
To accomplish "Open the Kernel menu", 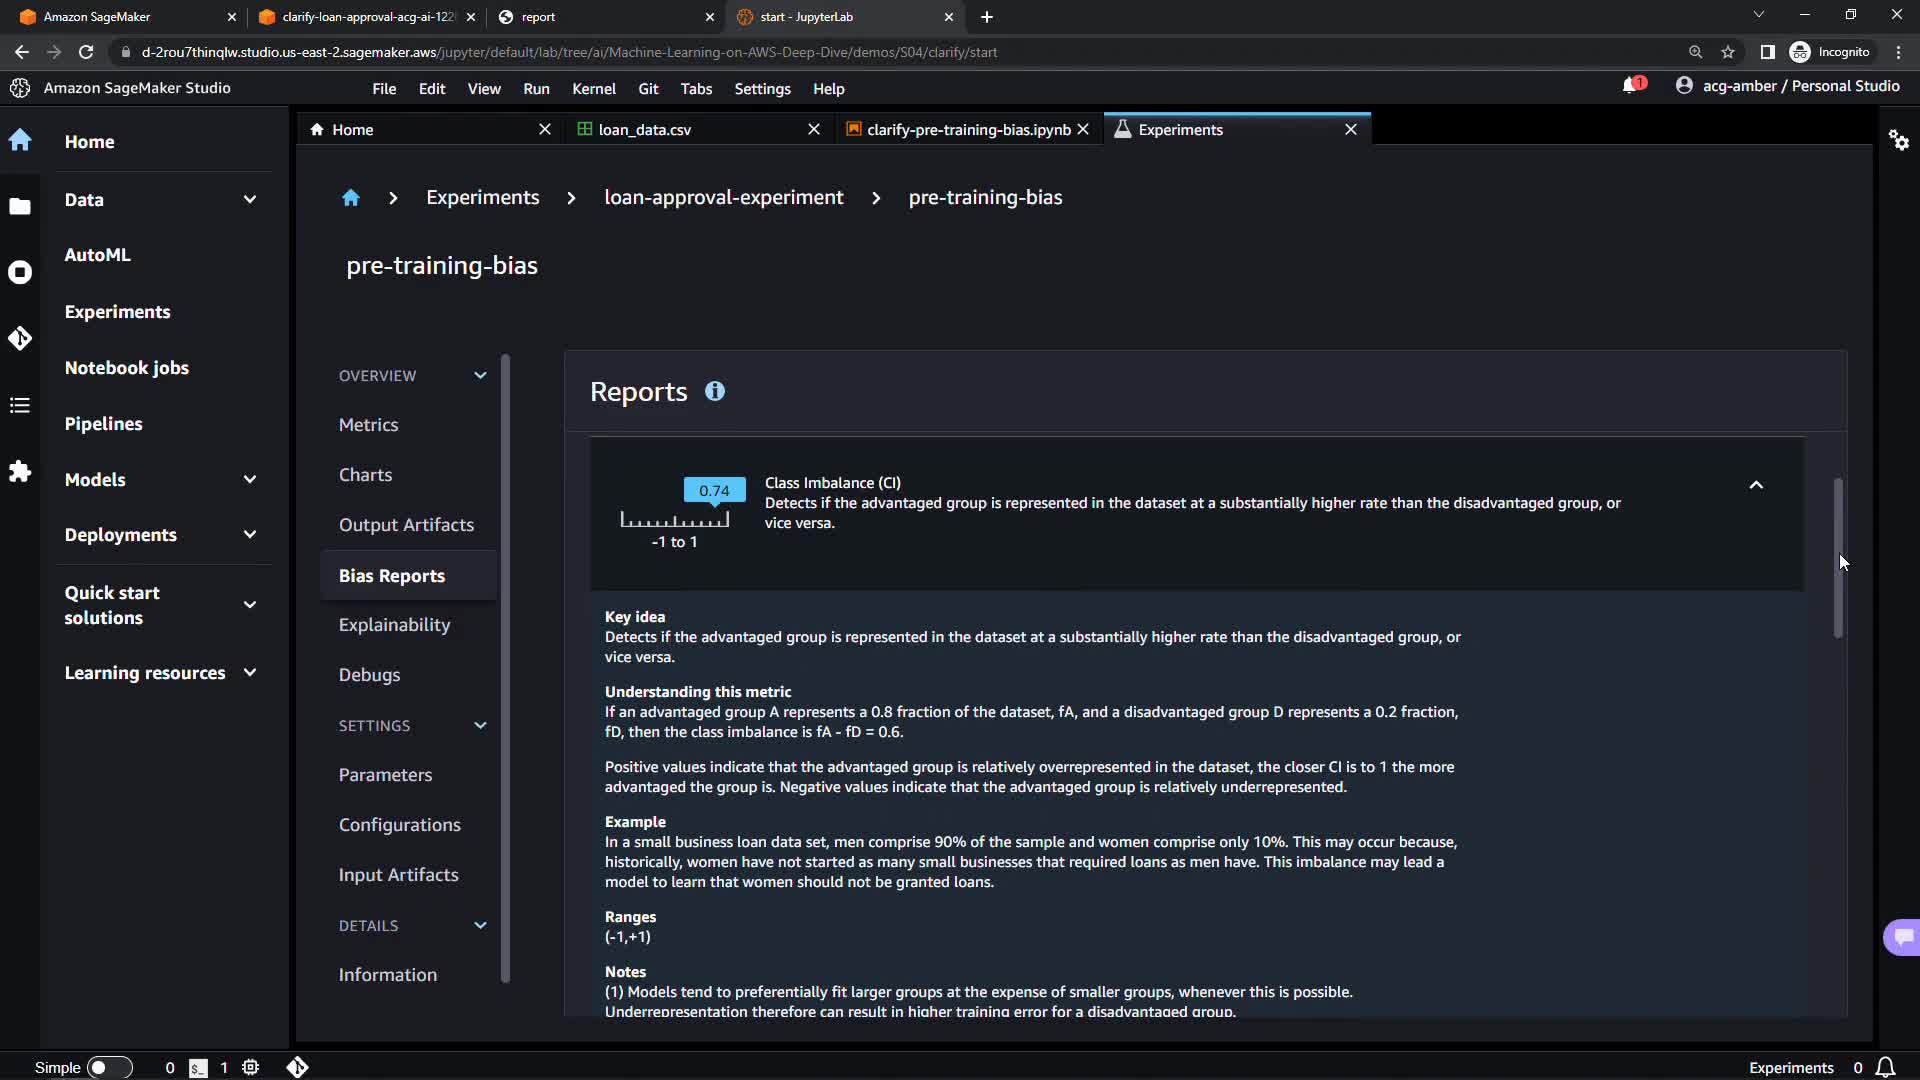I will [x=593, y=89].
